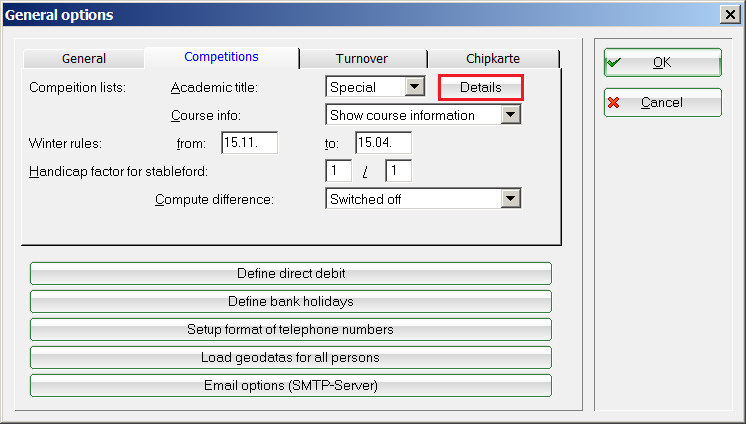This screenshot has height=424, width=746.
Task: Click Load geodatas for all persons
Action: coord(291,357)
